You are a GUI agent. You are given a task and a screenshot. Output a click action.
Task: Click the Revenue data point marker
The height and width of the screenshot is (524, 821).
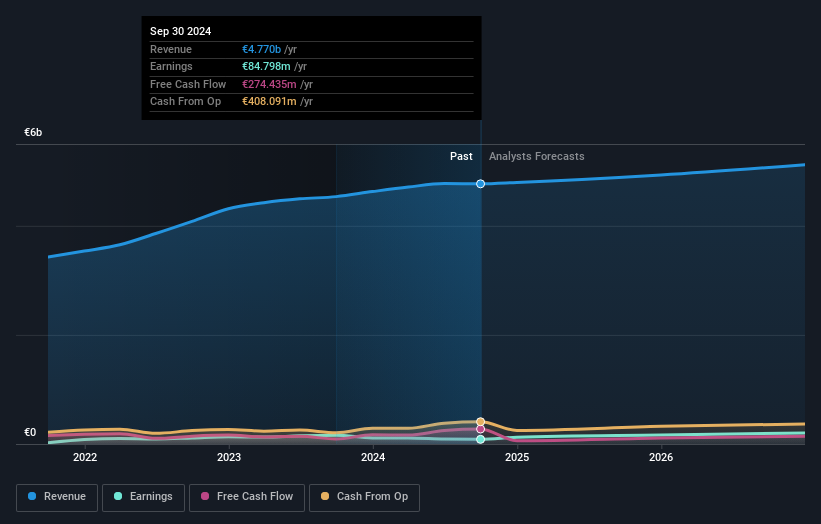(481, 184)
